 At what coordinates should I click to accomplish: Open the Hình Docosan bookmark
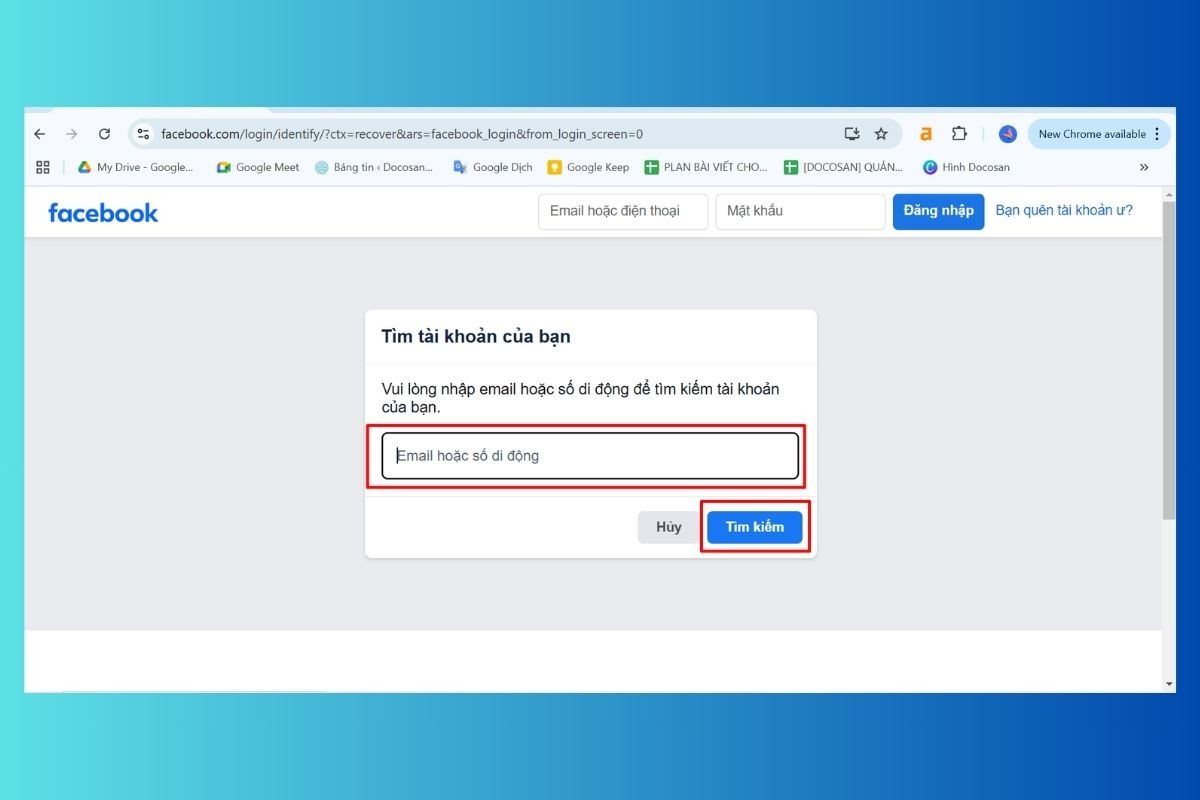[966, 167]
